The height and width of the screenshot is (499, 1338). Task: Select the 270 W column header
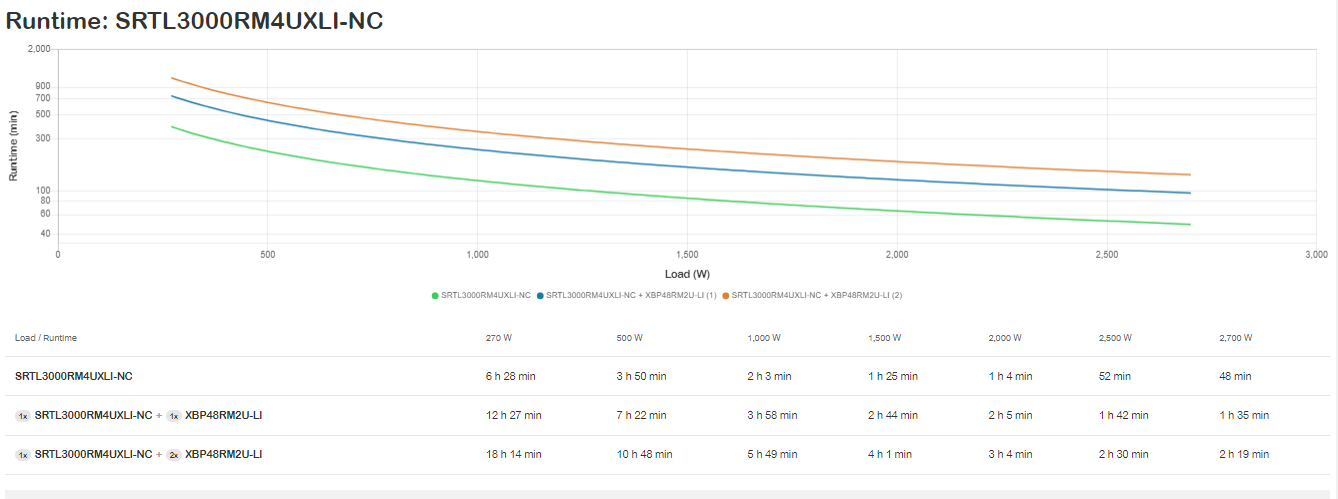[498, 338]
